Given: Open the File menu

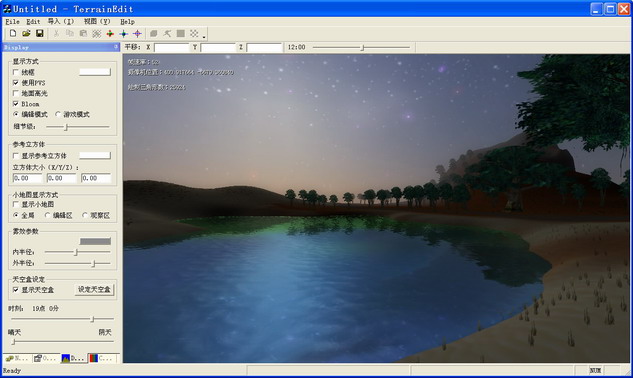Looking at the screenshot, I should click(x=12, y=21).
